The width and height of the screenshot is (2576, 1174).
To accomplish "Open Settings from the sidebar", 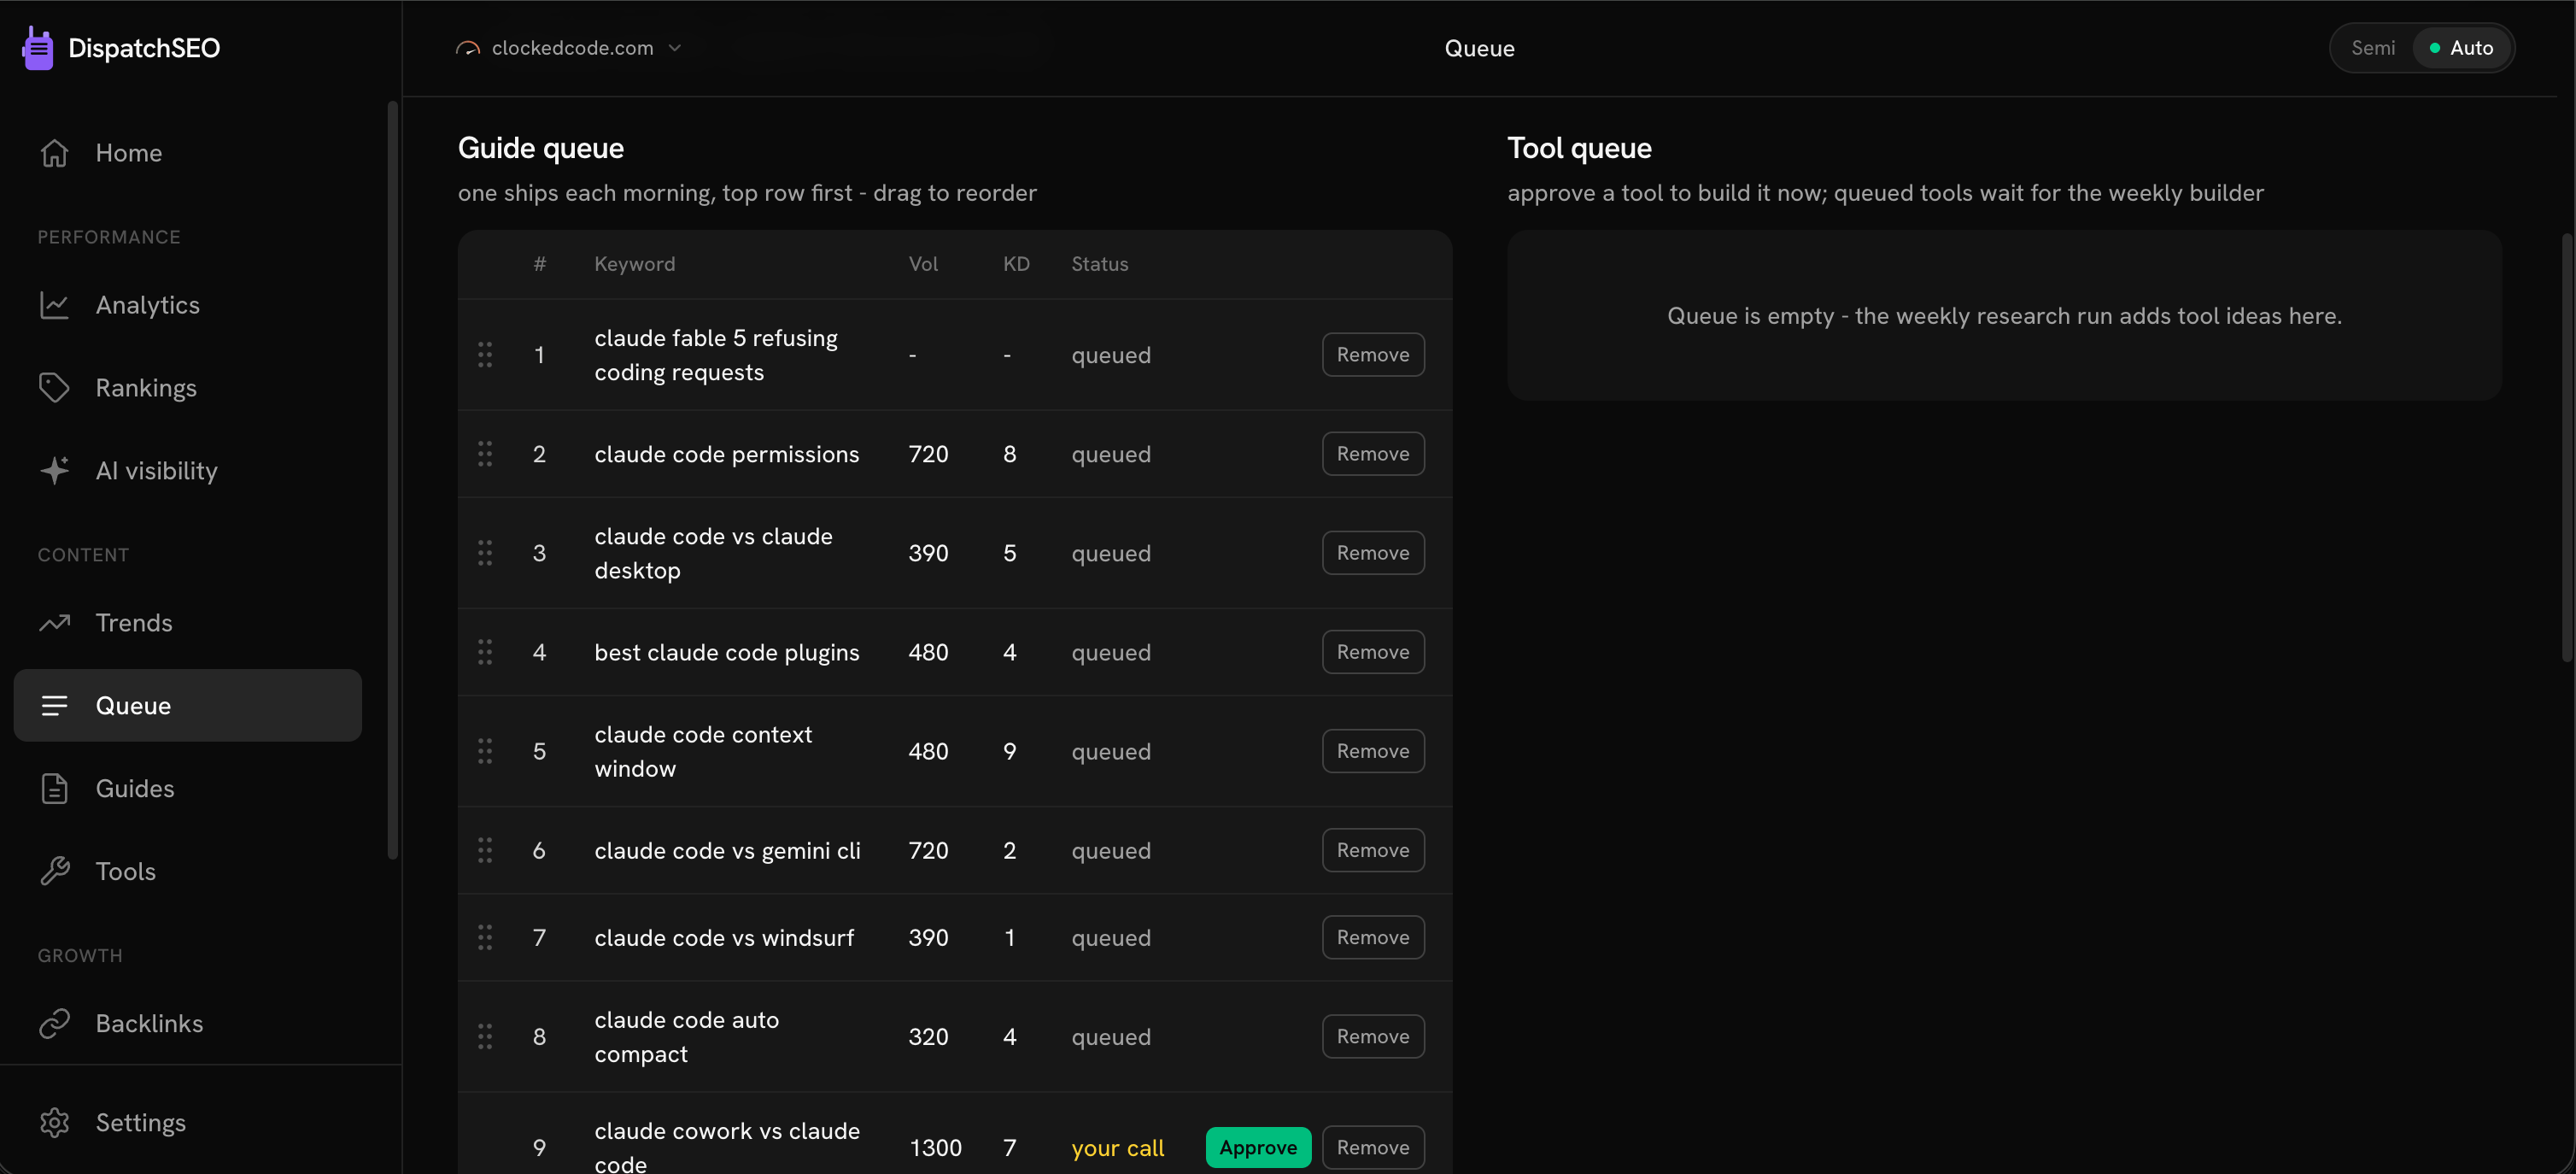I will point(188,1123).
